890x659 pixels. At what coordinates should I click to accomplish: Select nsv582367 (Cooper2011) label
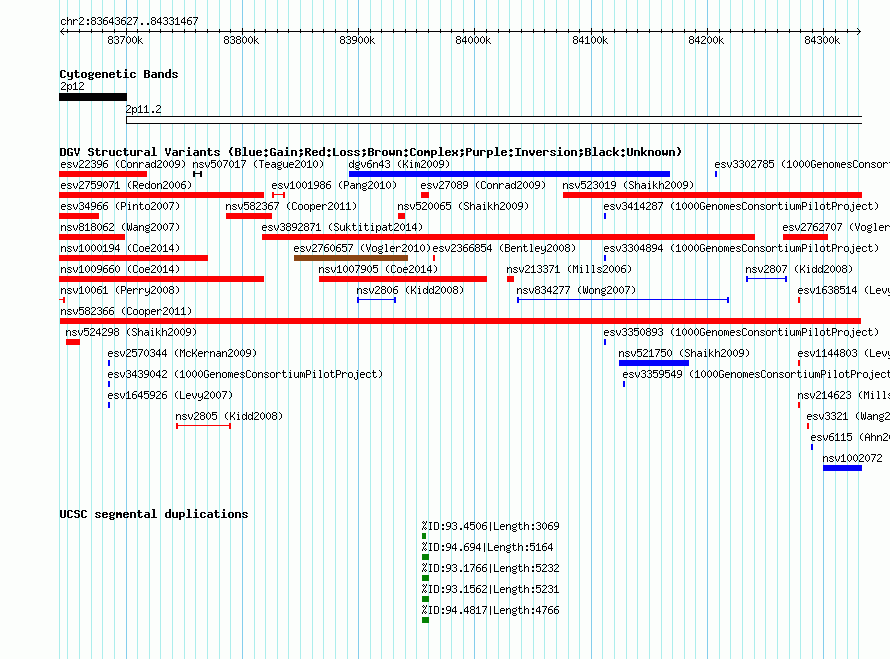291,206
